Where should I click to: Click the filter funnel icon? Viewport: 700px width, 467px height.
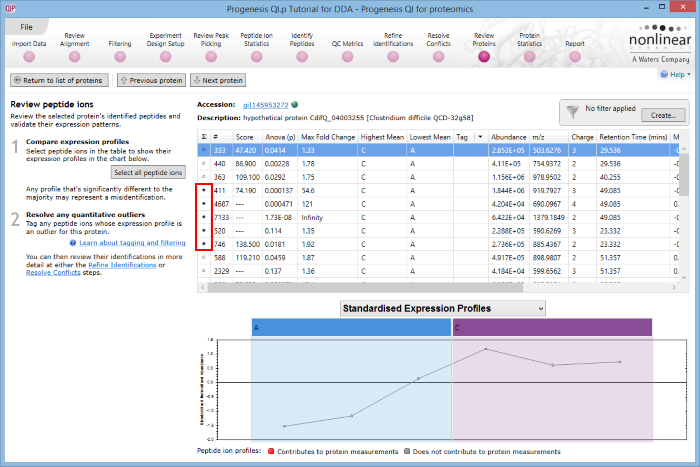point(572,112)
